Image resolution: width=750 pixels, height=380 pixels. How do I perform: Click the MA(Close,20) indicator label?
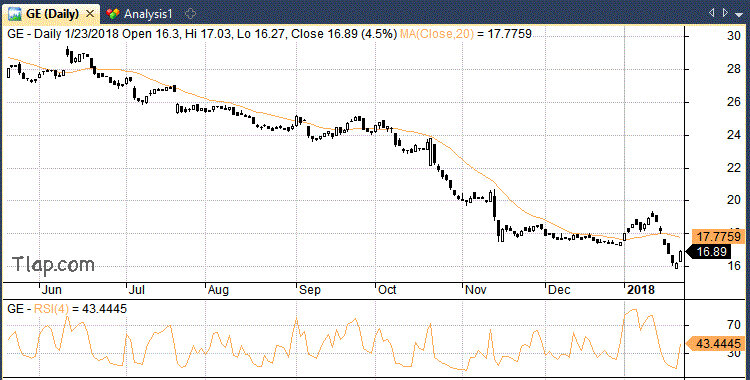point(438,34)
